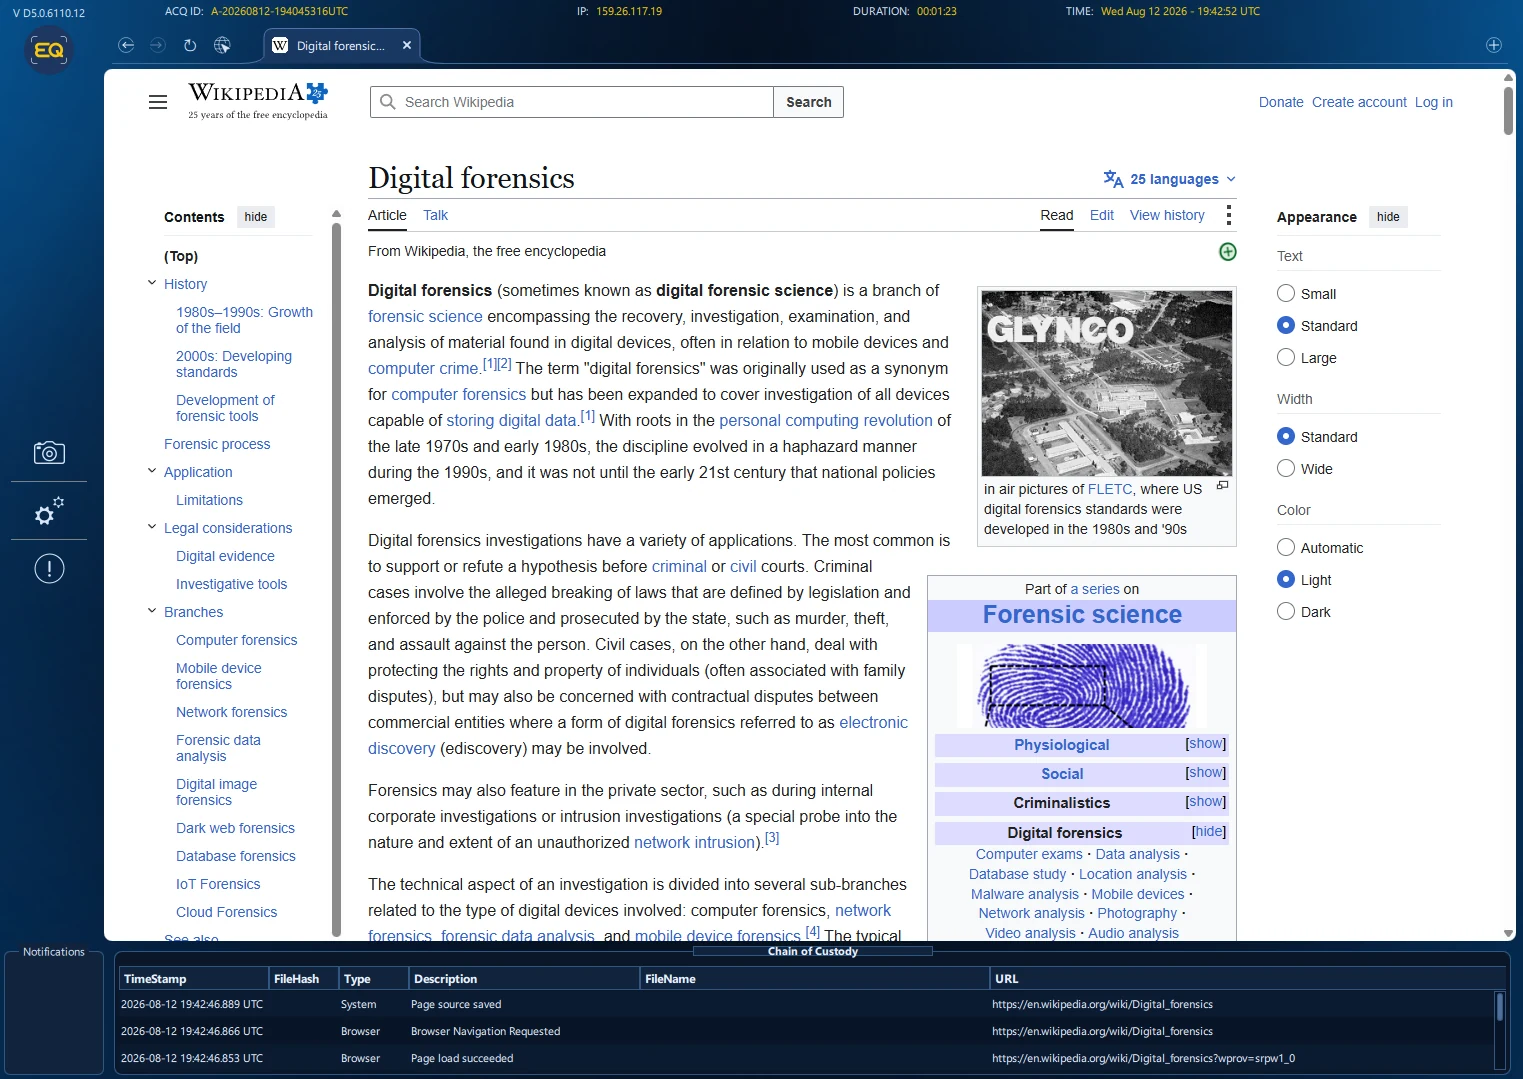
Task: Click the Log in link
Action: pos(1433,102)
